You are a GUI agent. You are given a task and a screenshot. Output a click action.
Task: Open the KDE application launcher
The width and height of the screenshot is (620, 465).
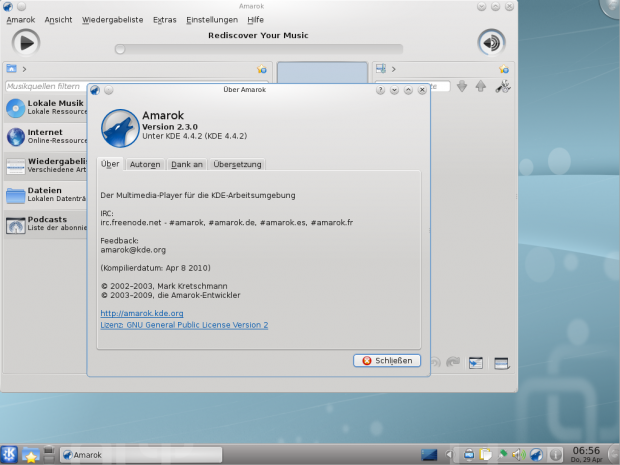pos(9,454)
